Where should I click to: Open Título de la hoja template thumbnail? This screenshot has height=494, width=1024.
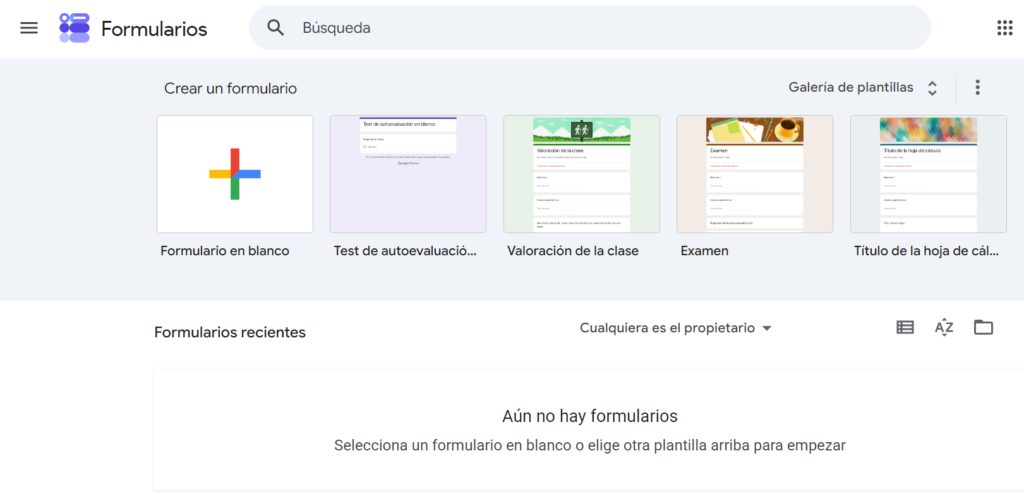(928, 174)
